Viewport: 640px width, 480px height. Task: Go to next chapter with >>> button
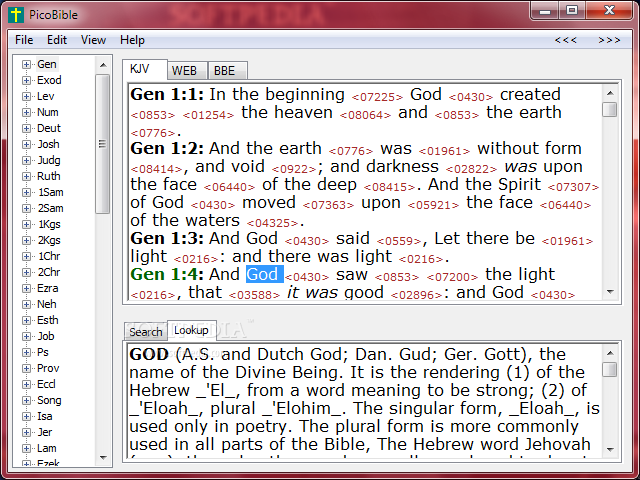[x=609, y=40]
